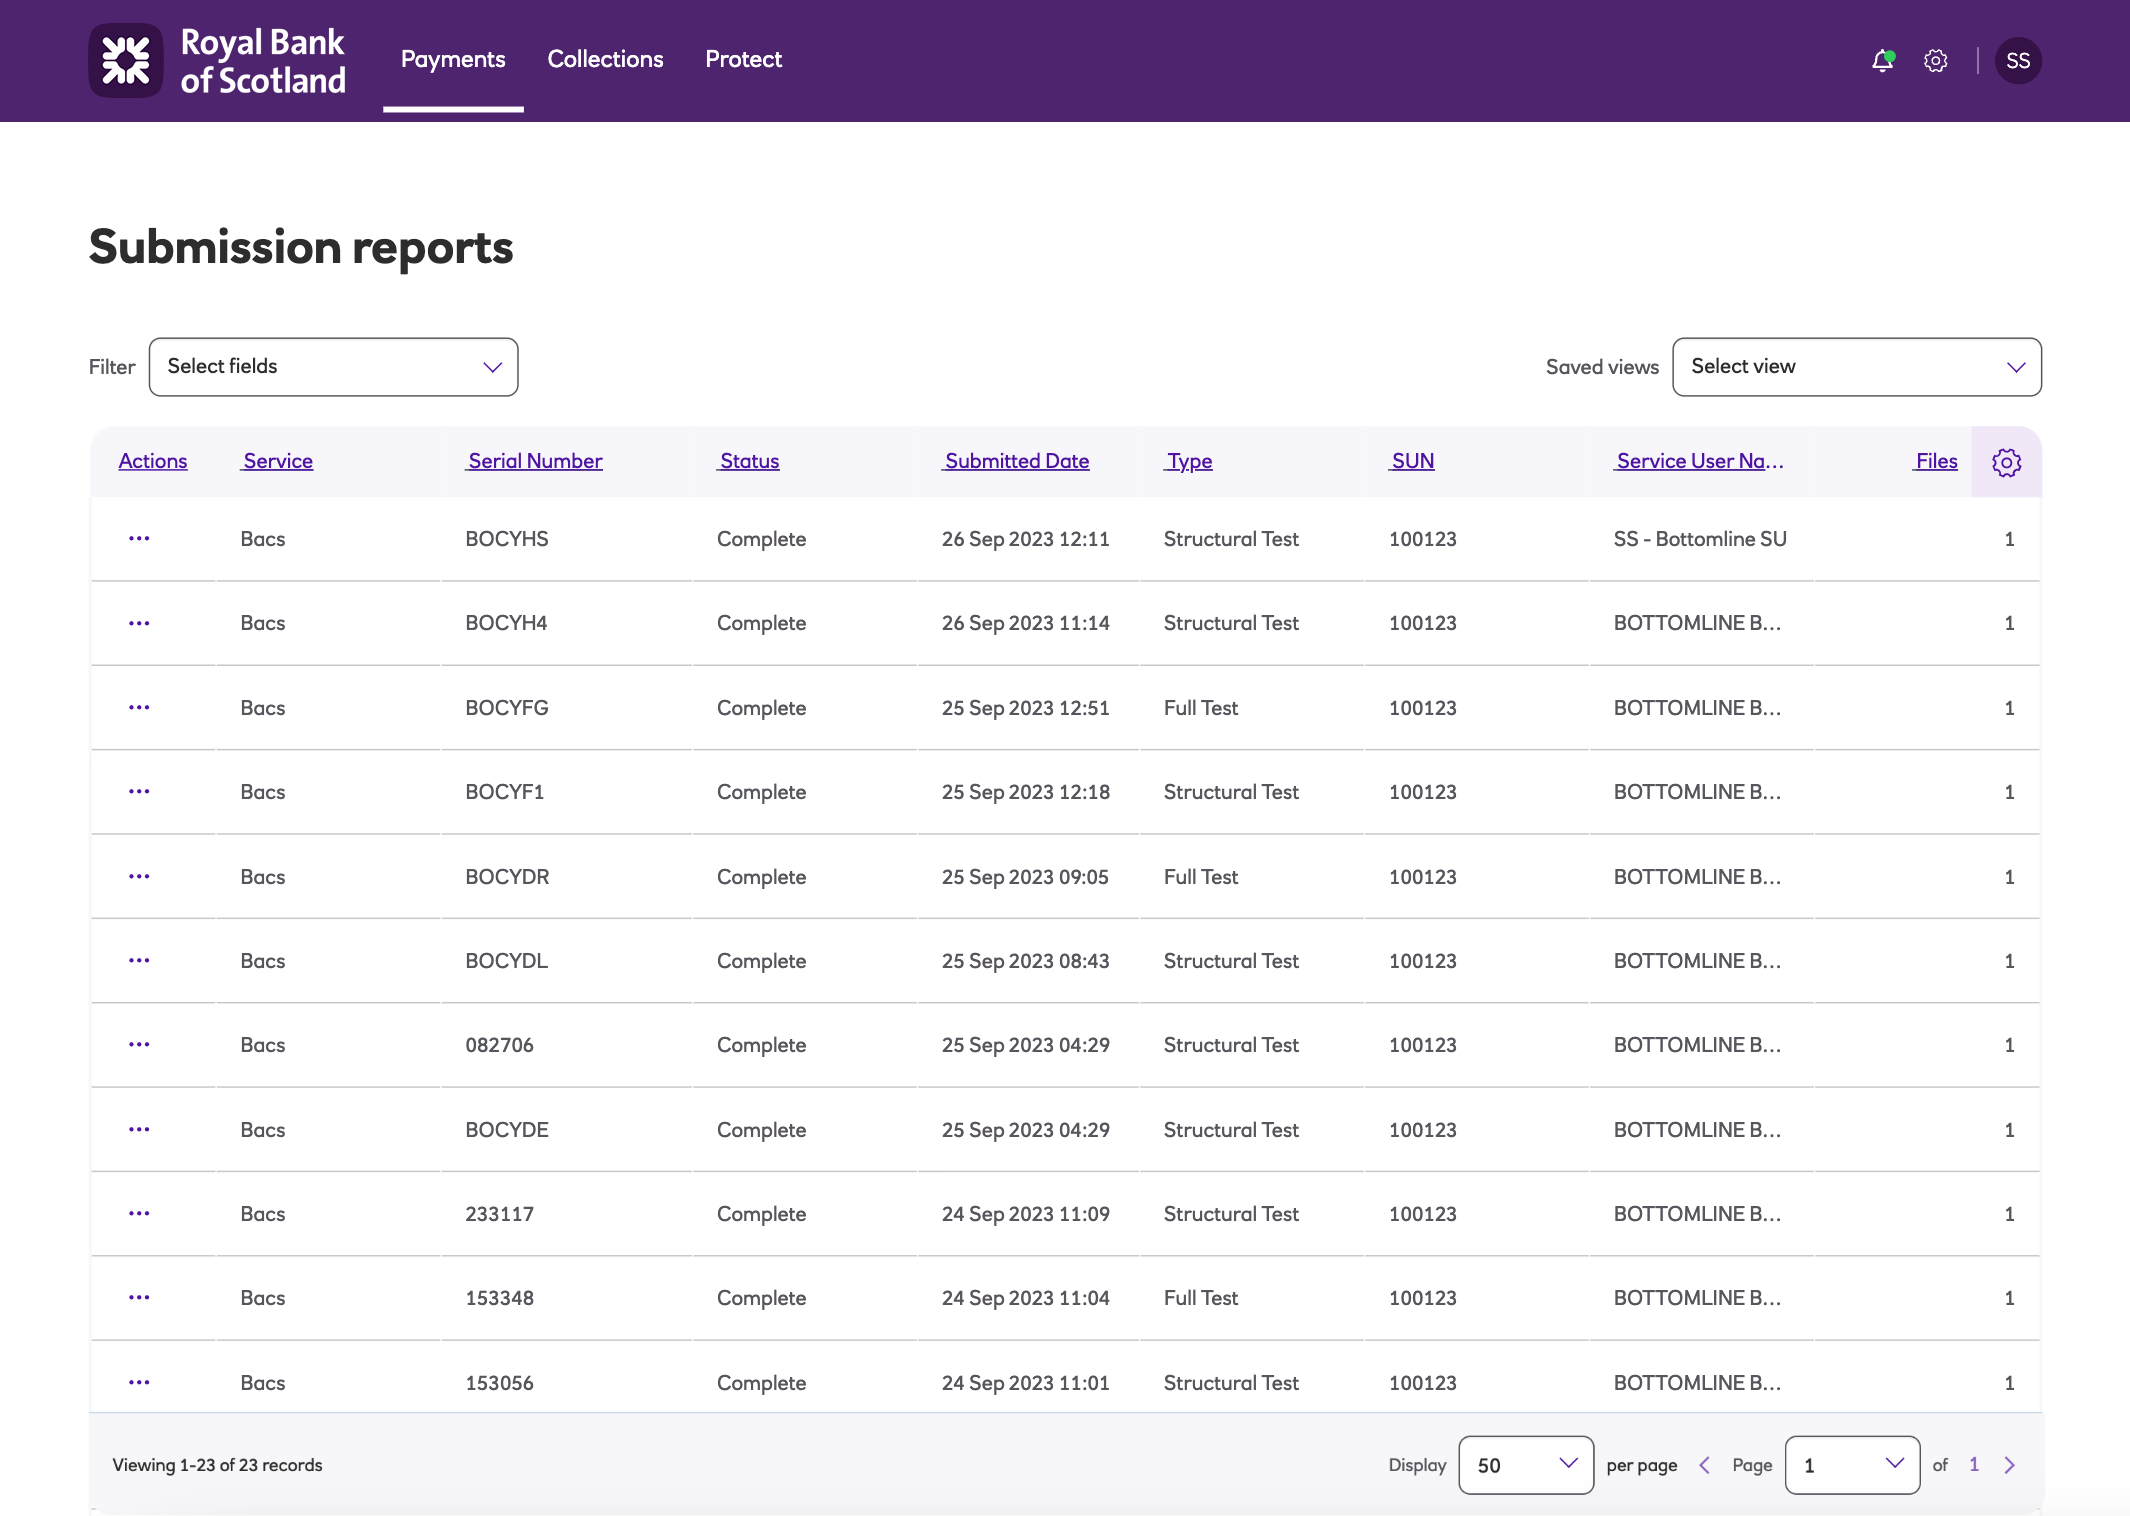This screenshot has width=2130, height=1516.
Task: Open actions menu for BOCYHS row
Action: [x=139, y=538]
